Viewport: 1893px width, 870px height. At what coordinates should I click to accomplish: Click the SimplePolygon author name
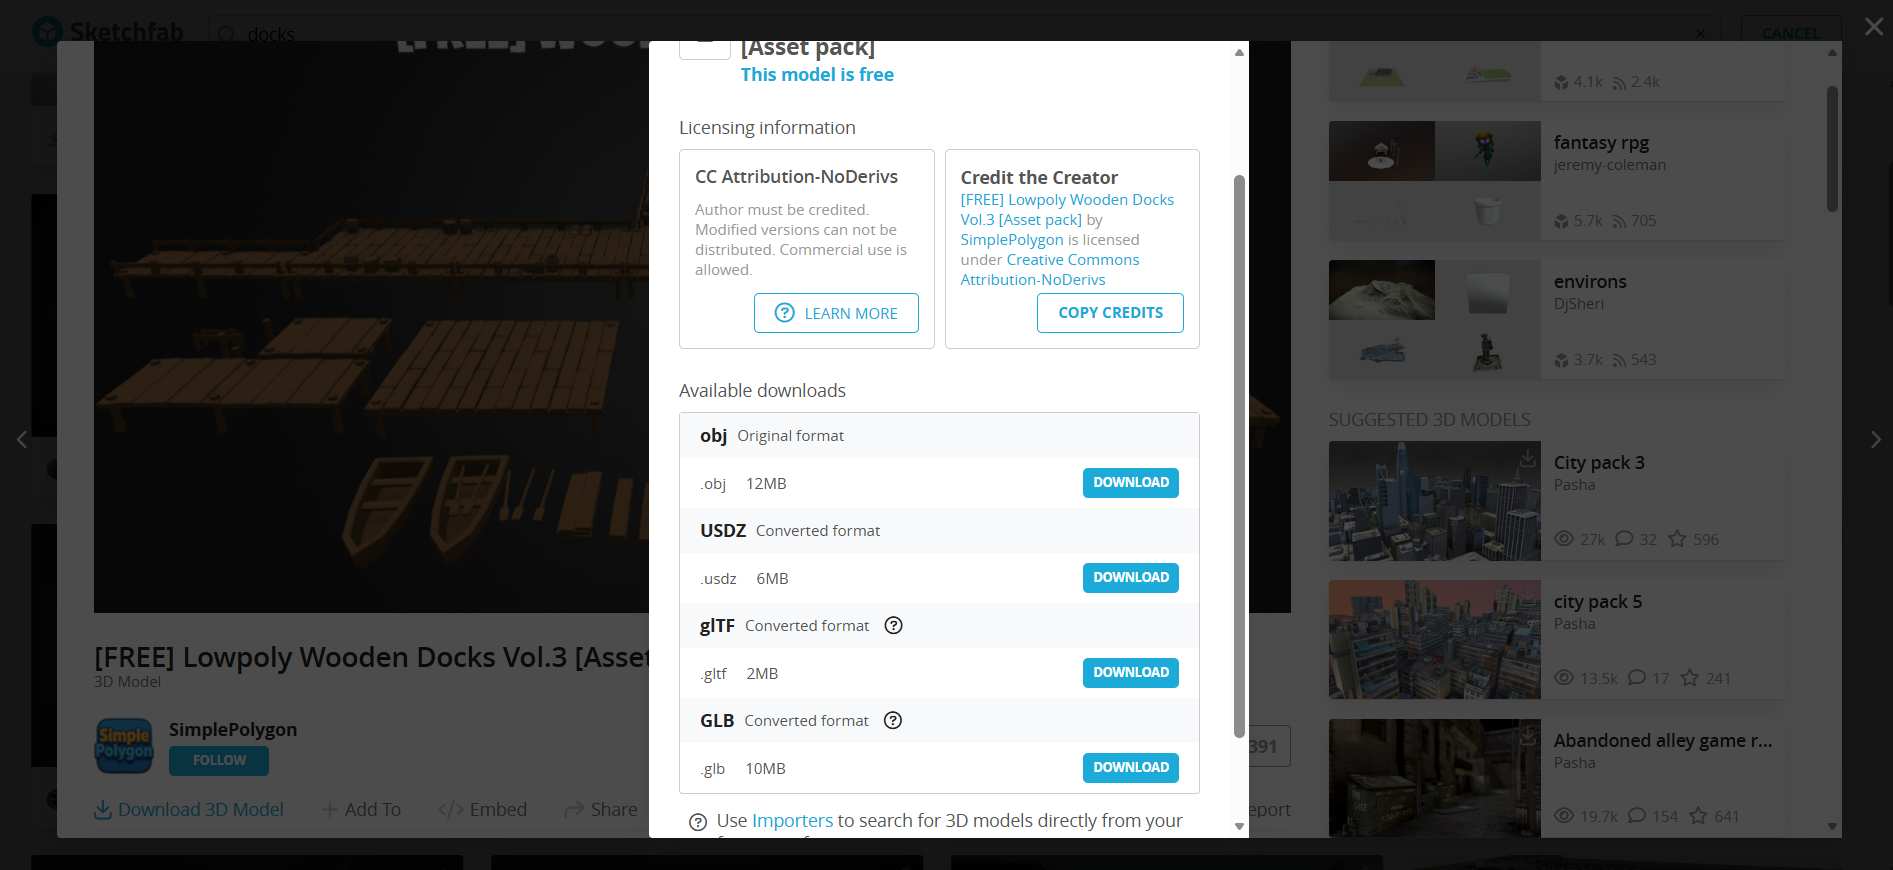point(233,730)
